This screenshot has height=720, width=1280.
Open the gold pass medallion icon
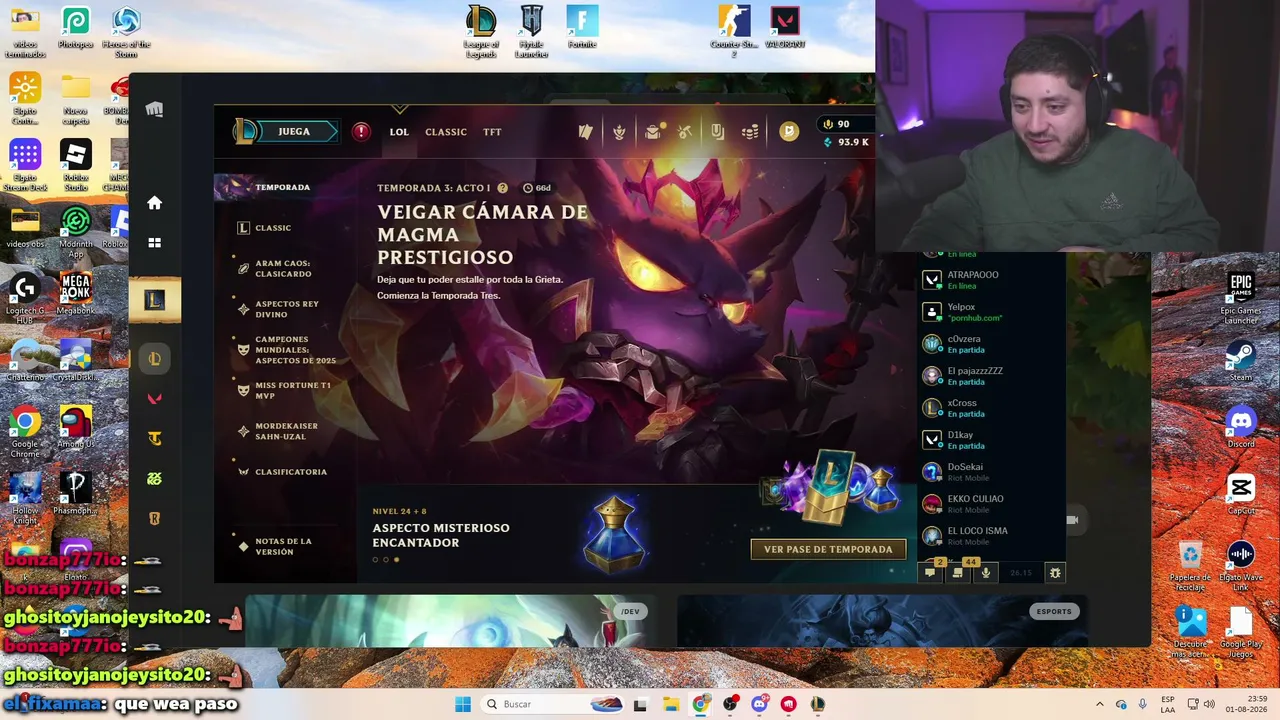(789, 131)
